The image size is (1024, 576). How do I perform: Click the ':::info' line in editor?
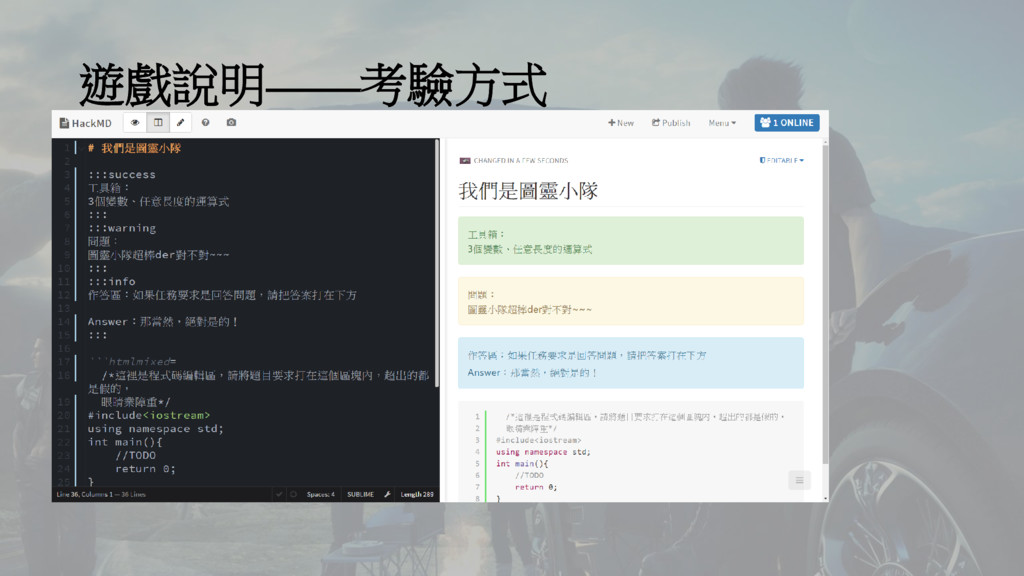point(112,281)
